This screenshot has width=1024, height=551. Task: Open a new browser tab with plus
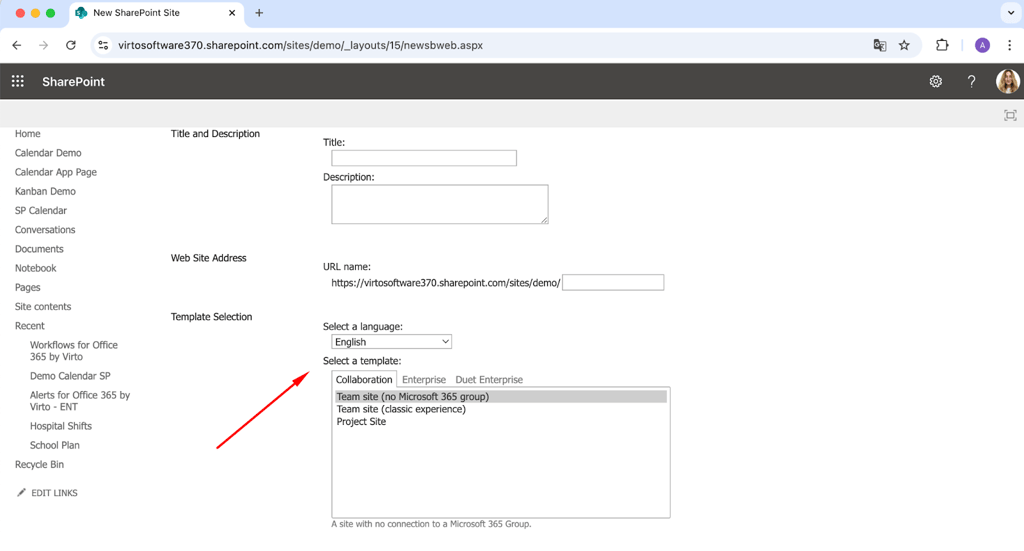(x=259, y=13)
